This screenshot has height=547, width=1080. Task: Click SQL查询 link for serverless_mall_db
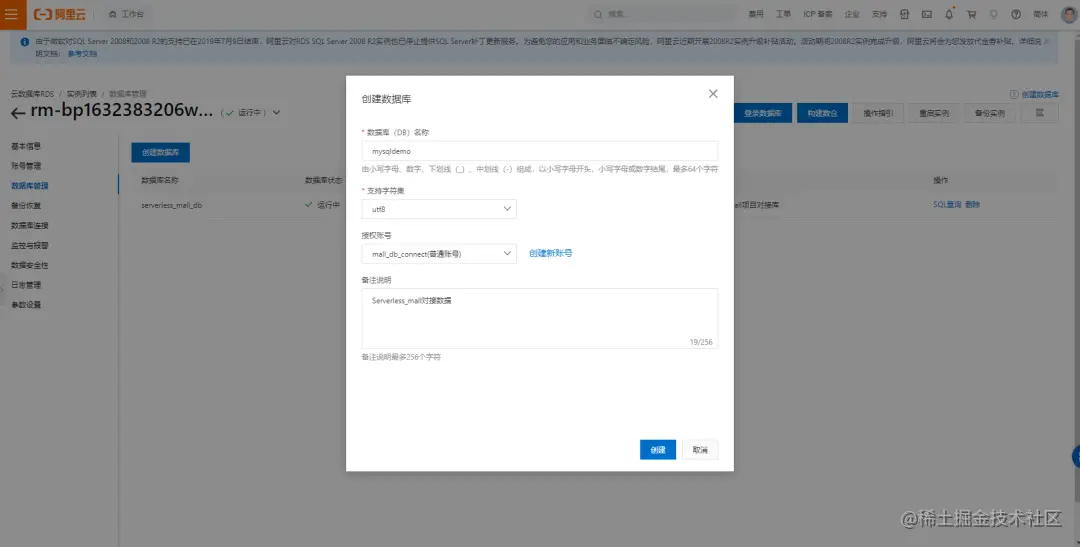(x=947, y=205)
